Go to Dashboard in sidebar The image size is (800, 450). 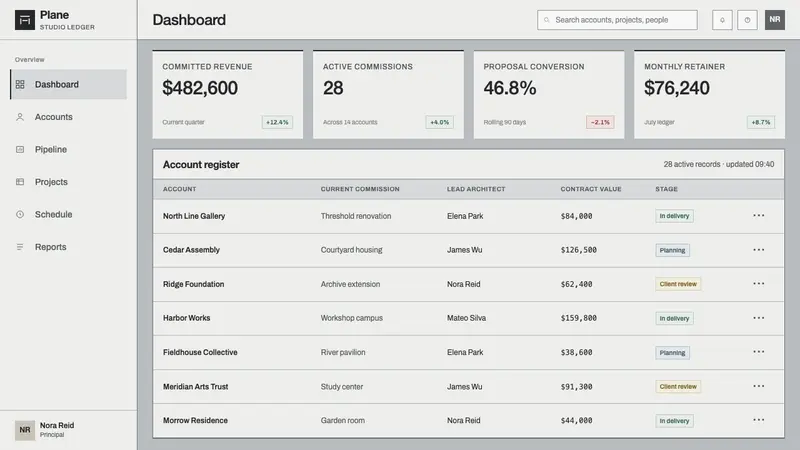68,84
